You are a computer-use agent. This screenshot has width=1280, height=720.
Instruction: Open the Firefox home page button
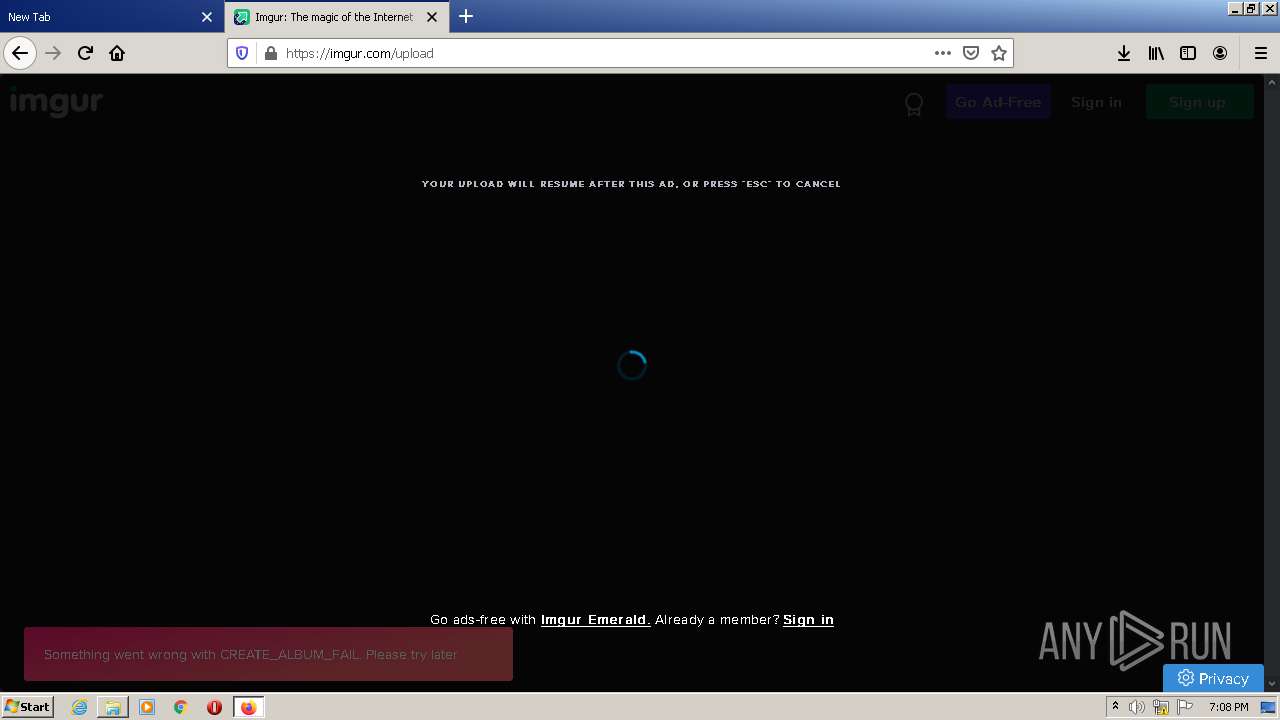coord(117,53)
